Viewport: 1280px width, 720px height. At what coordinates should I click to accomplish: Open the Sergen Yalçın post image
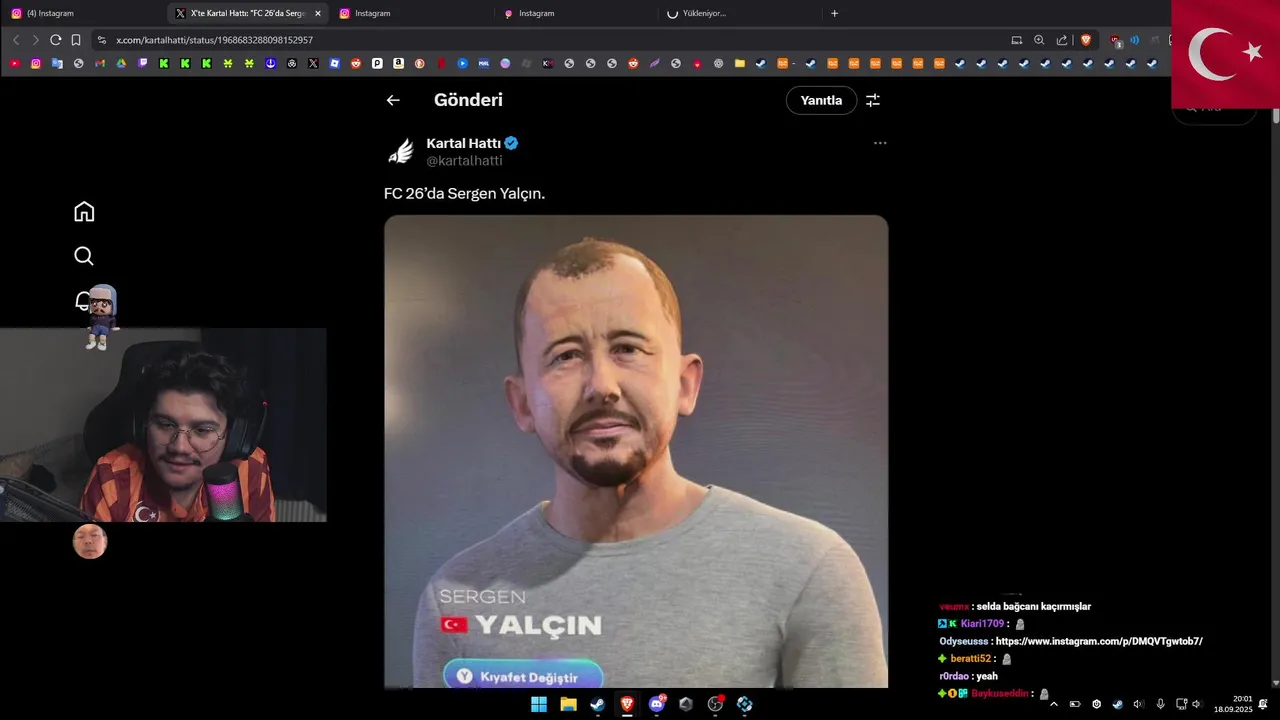[636, 451]
